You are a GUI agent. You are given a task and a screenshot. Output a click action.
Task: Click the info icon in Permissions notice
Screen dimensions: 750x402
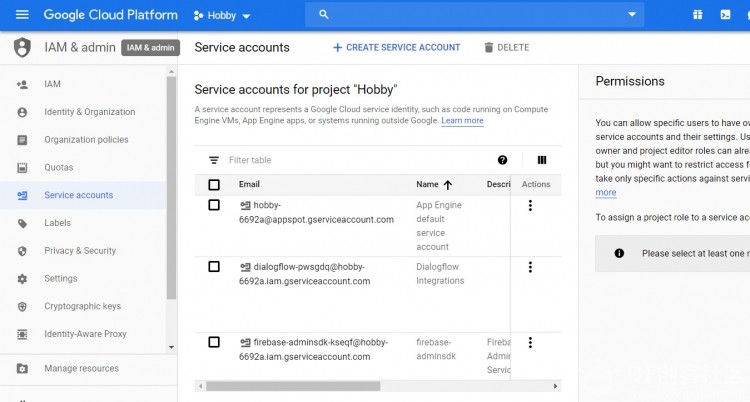tap(619, 254)
